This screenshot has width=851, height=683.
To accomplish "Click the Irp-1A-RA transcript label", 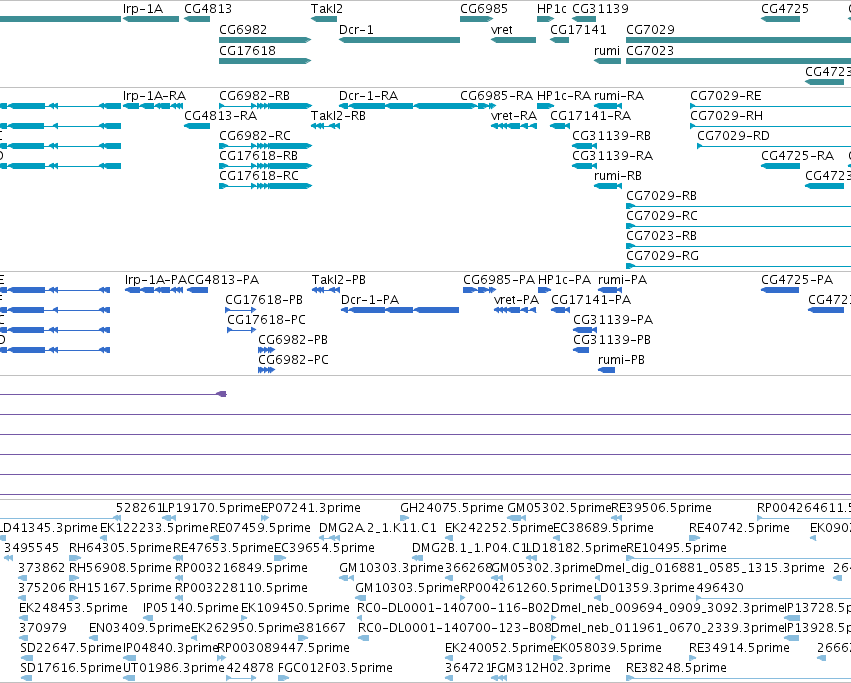I will tap(154, 96).
